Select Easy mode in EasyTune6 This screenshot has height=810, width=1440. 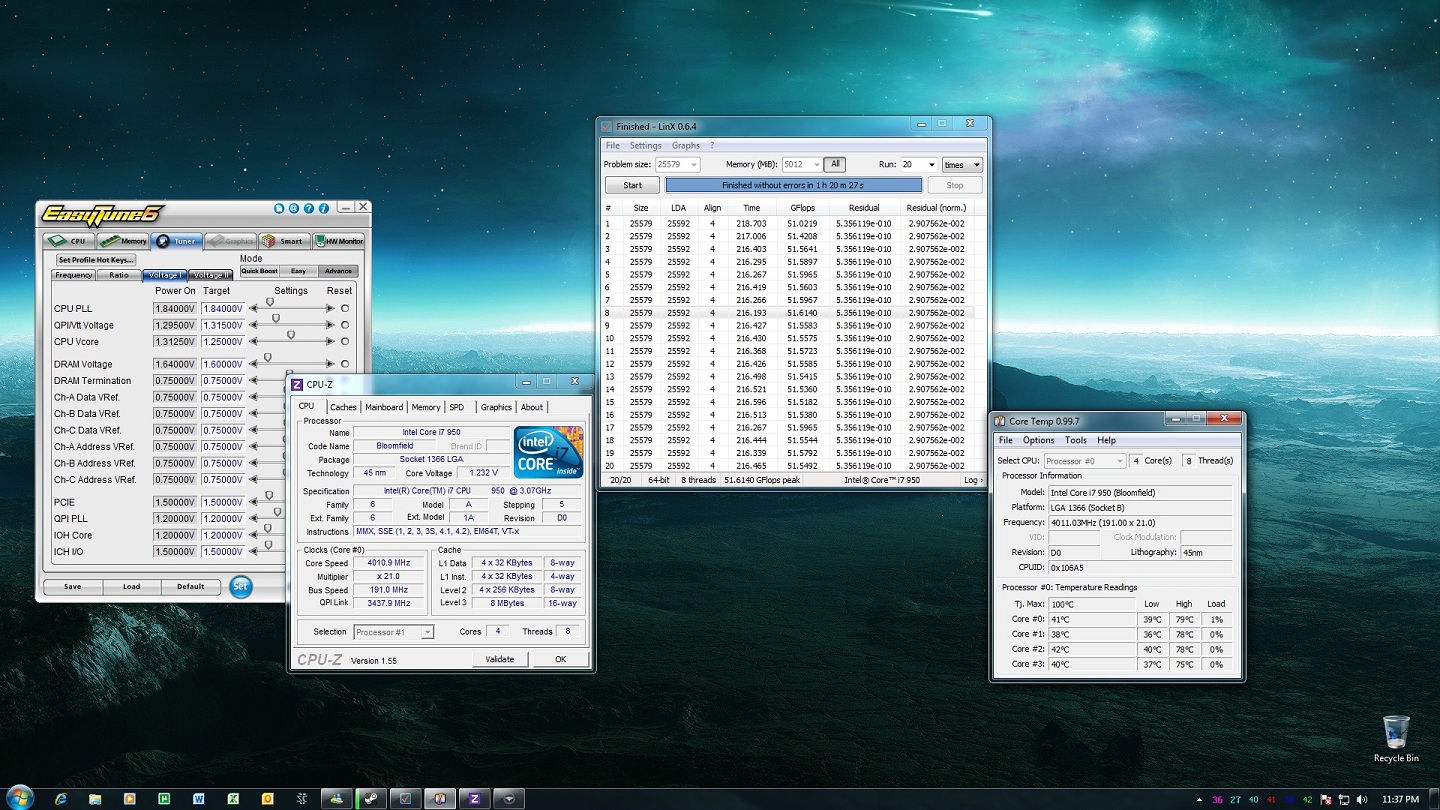pyautogui.click(x=298, y=271)
